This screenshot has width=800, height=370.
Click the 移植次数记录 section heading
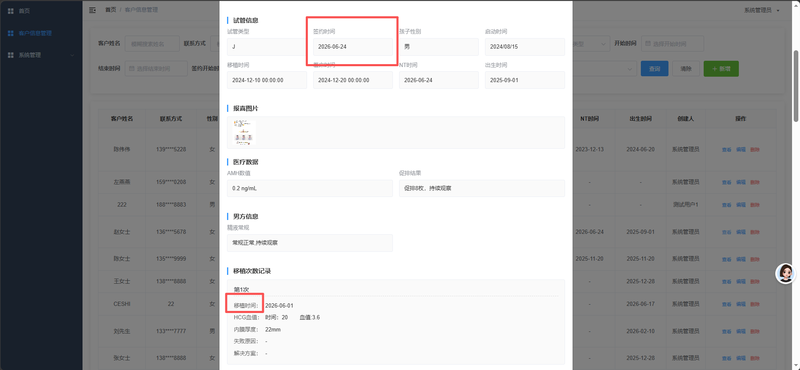[252, 271]
